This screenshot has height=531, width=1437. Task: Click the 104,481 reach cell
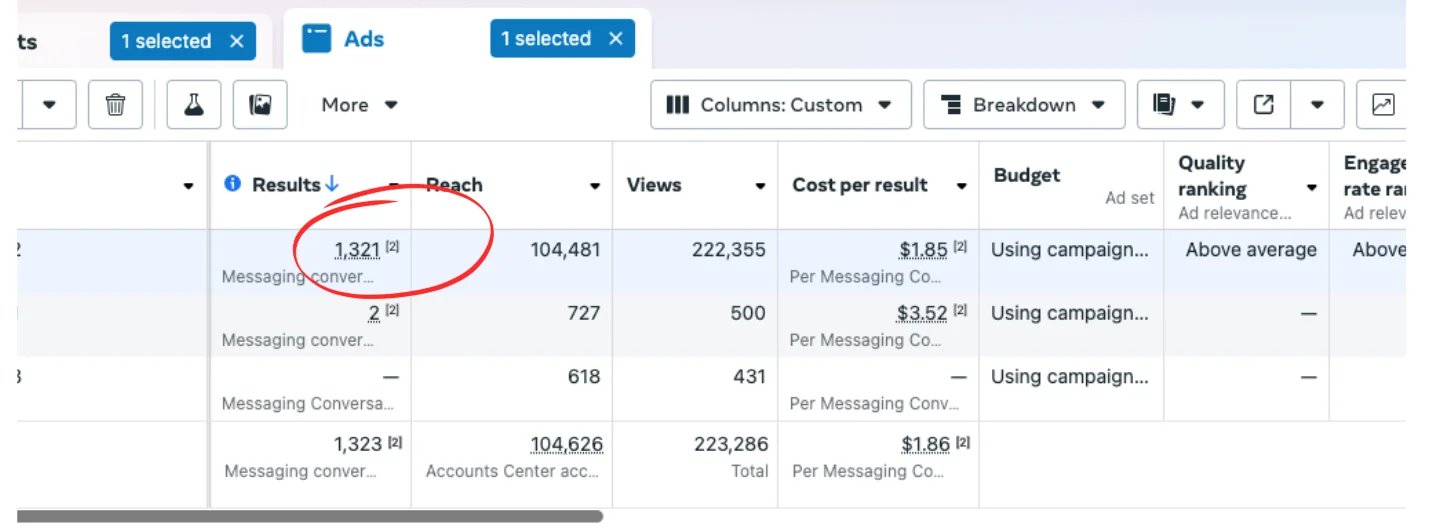565,249
